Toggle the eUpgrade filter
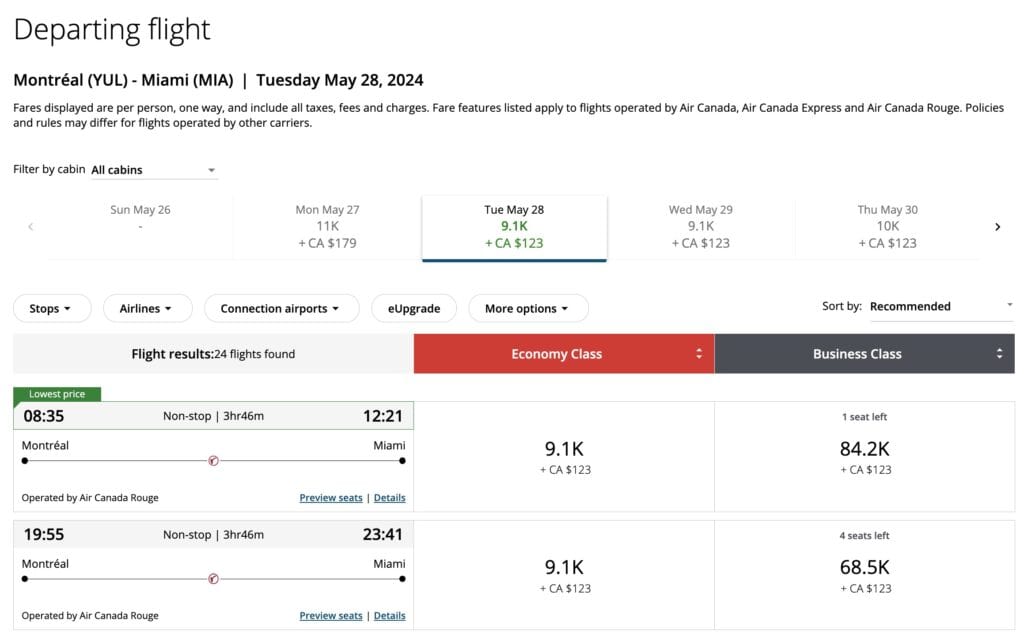Image resolution: width=1024 pixels, height=634 pixels. pos(413,308)
